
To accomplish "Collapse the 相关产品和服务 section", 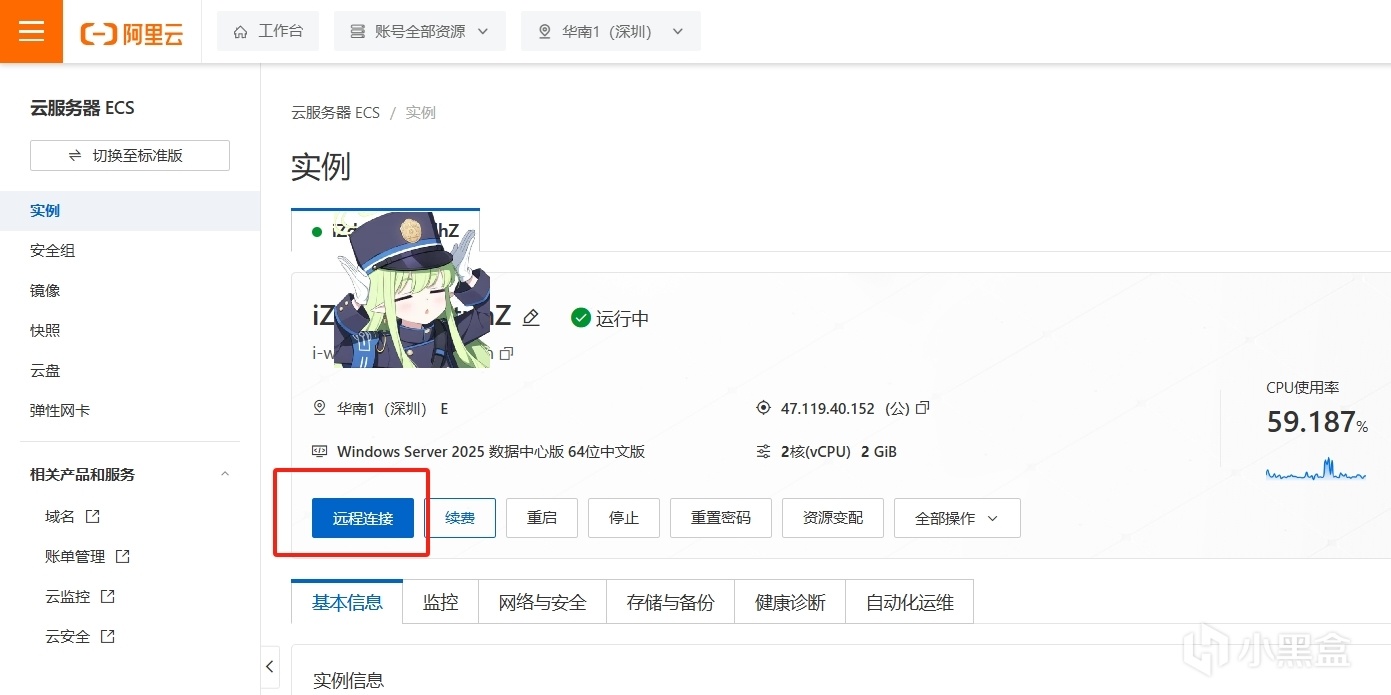I will 225,474.
